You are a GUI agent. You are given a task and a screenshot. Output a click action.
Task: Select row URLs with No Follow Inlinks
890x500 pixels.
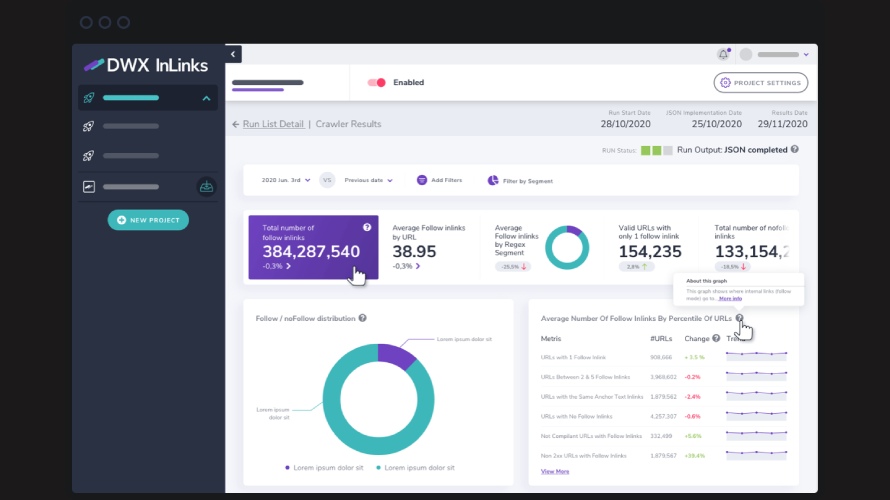664,416
